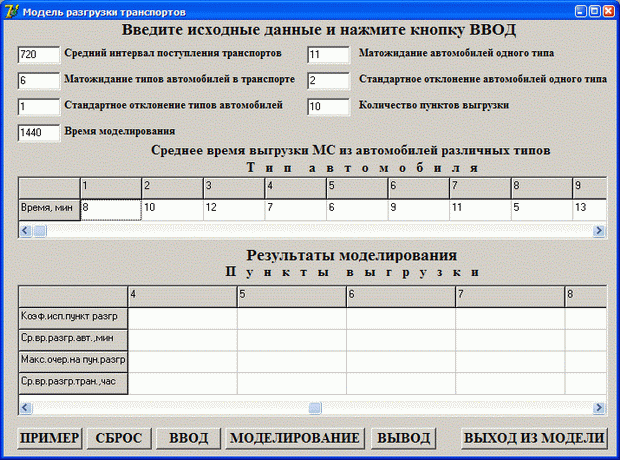This screenshot has width=620, height=460.
Task: Select time cell with value 6 for type 5
Action: 357,210
